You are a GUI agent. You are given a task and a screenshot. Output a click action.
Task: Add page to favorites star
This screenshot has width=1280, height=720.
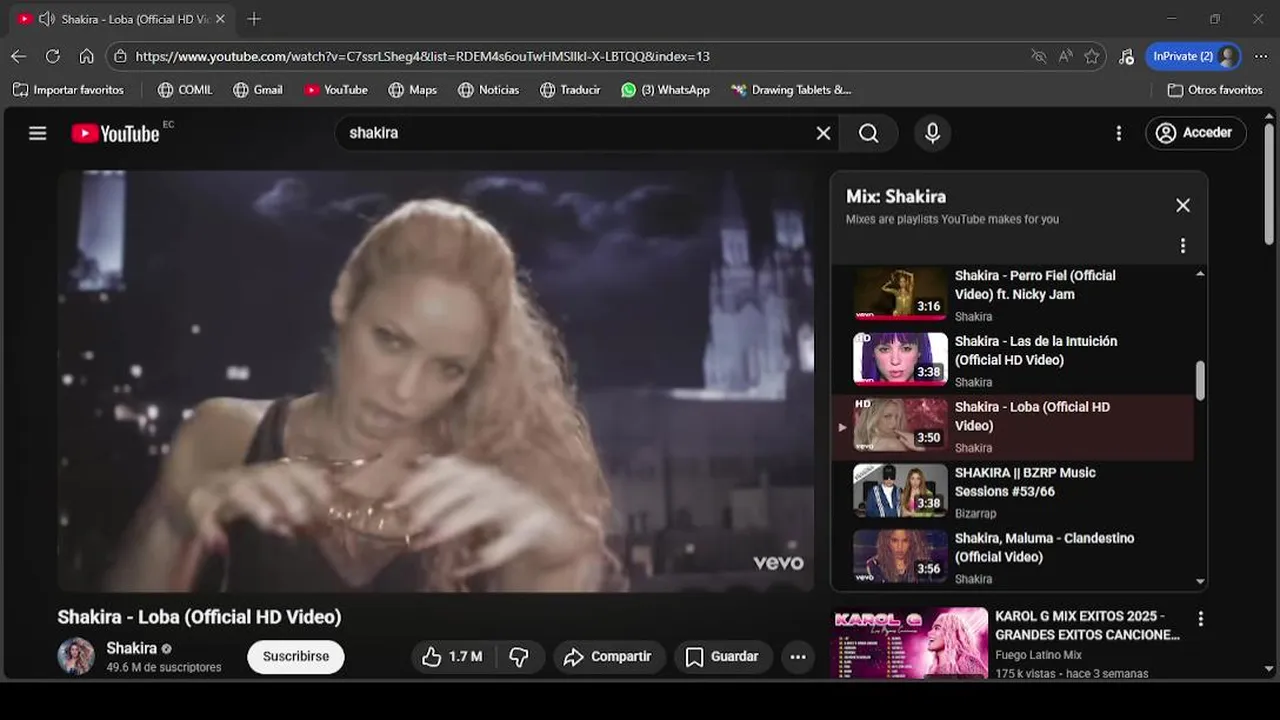coord(1092,56)
